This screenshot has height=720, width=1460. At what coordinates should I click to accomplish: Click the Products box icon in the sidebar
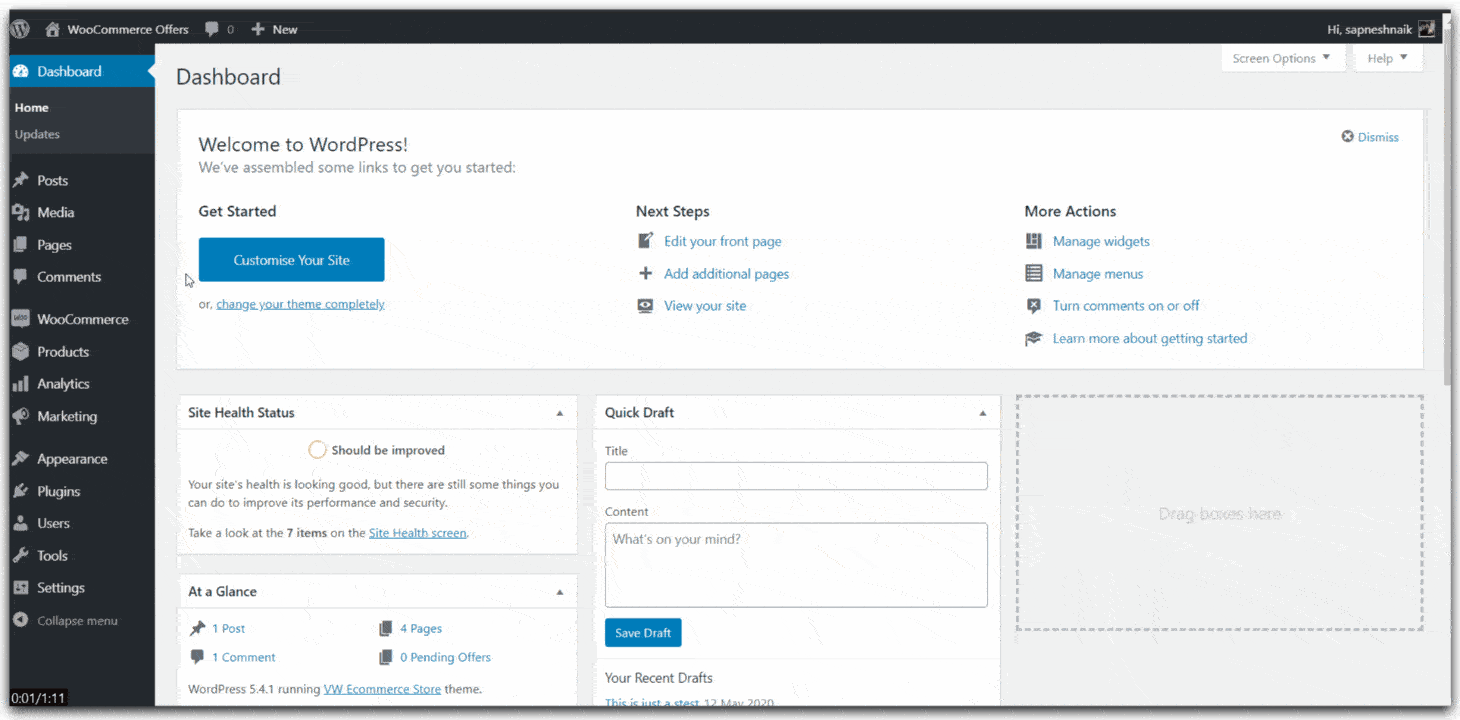[20, 352]
